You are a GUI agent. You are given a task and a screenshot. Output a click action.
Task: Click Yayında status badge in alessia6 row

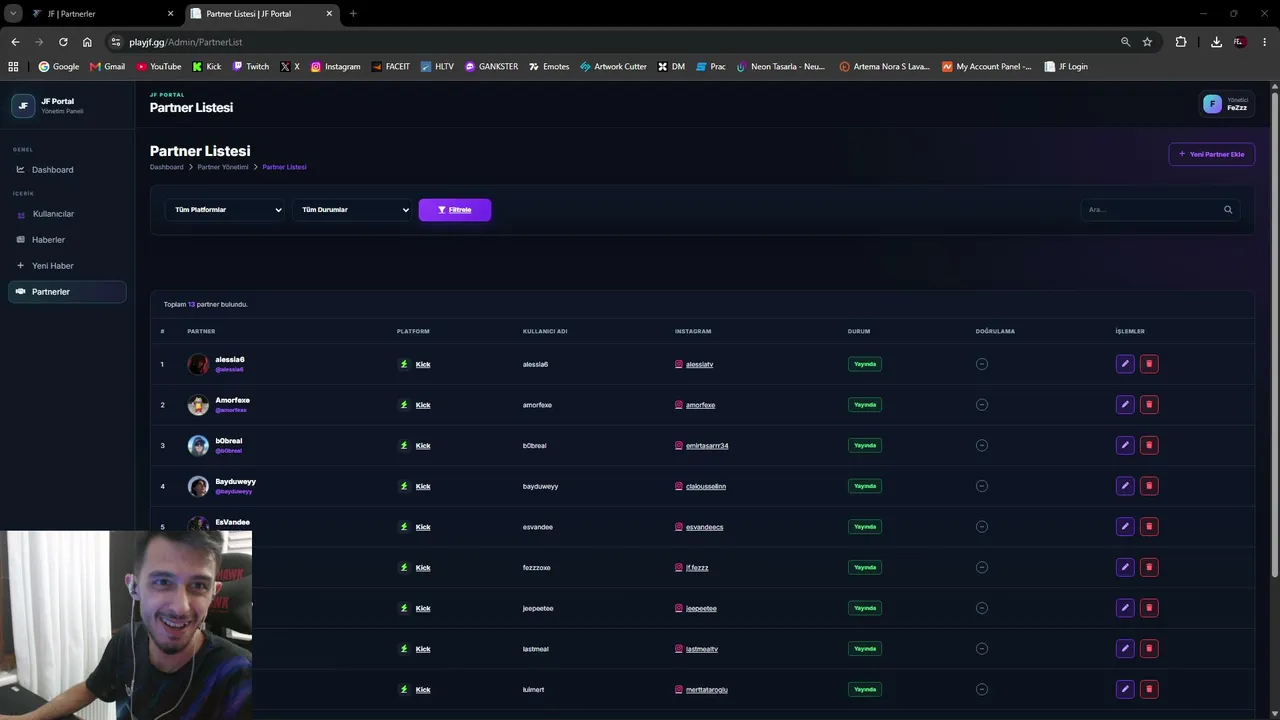pyautogui.click(x=865, y=364)
